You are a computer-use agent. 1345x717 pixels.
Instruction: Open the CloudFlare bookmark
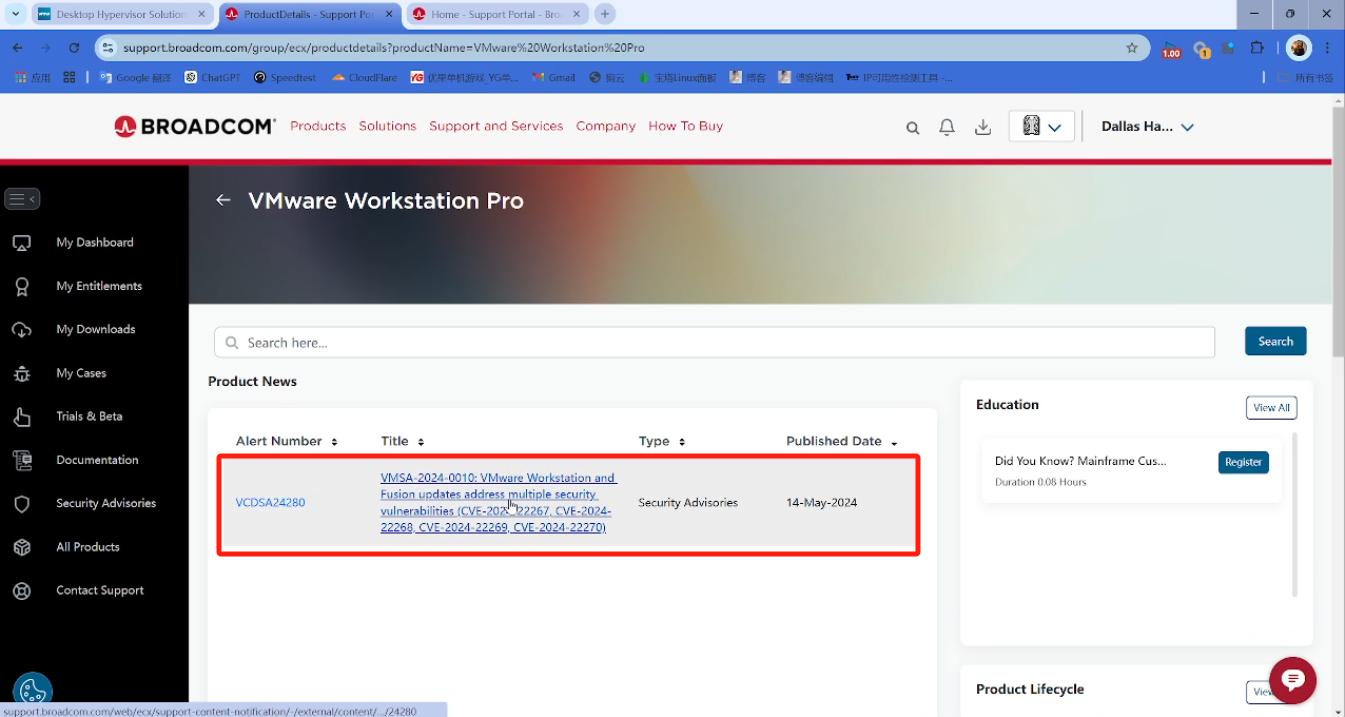pyautogui.click(x=364, y=77)
